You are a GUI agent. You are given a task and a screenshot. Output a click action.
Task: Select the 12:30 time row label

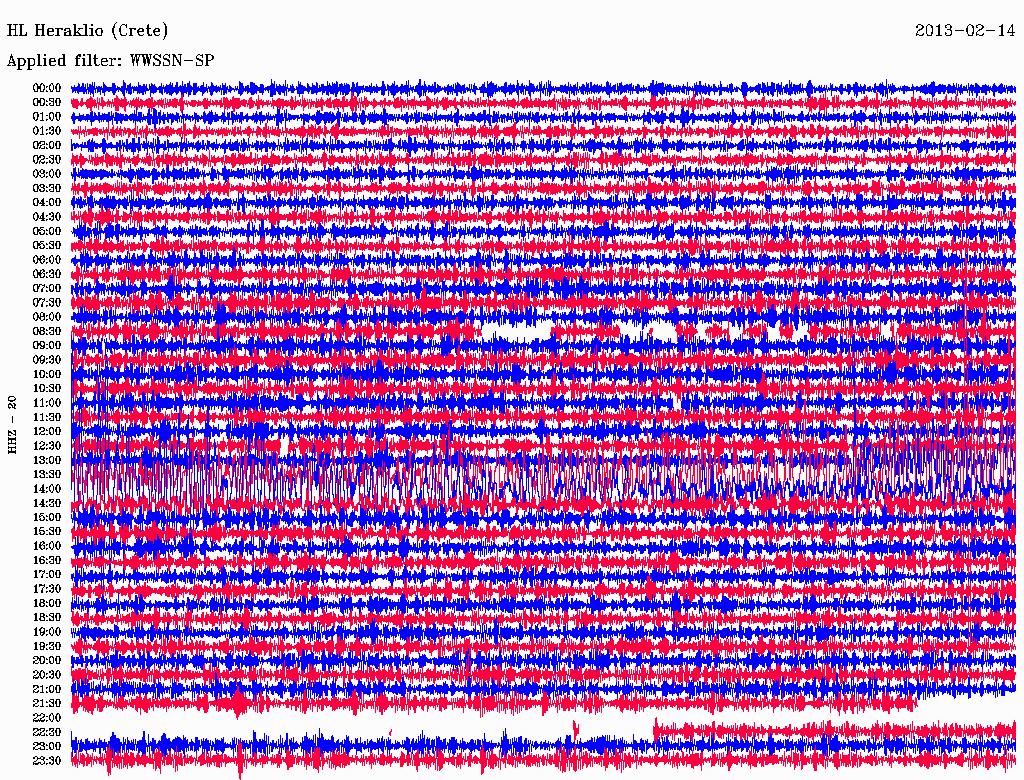click(x=47, y=446)
